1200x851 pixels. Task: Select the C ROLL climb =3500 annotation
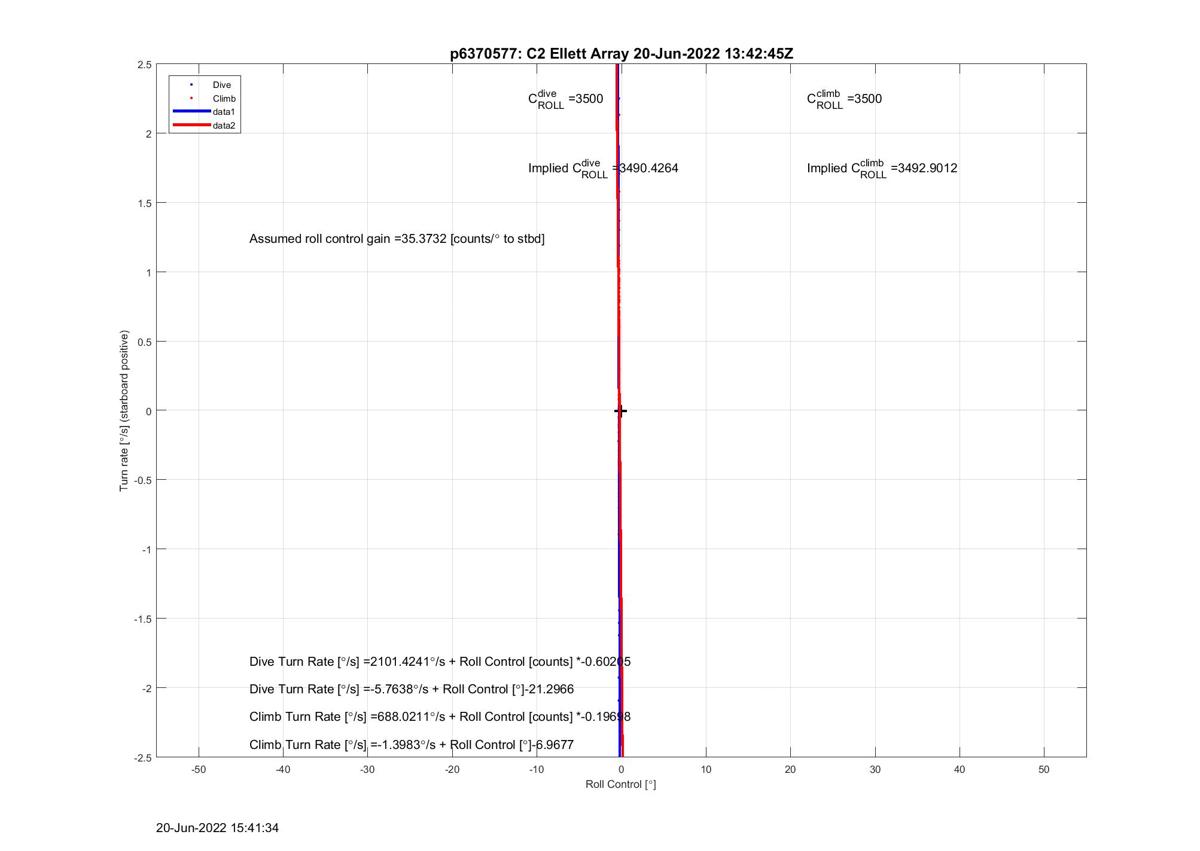(x=844, y=99)
